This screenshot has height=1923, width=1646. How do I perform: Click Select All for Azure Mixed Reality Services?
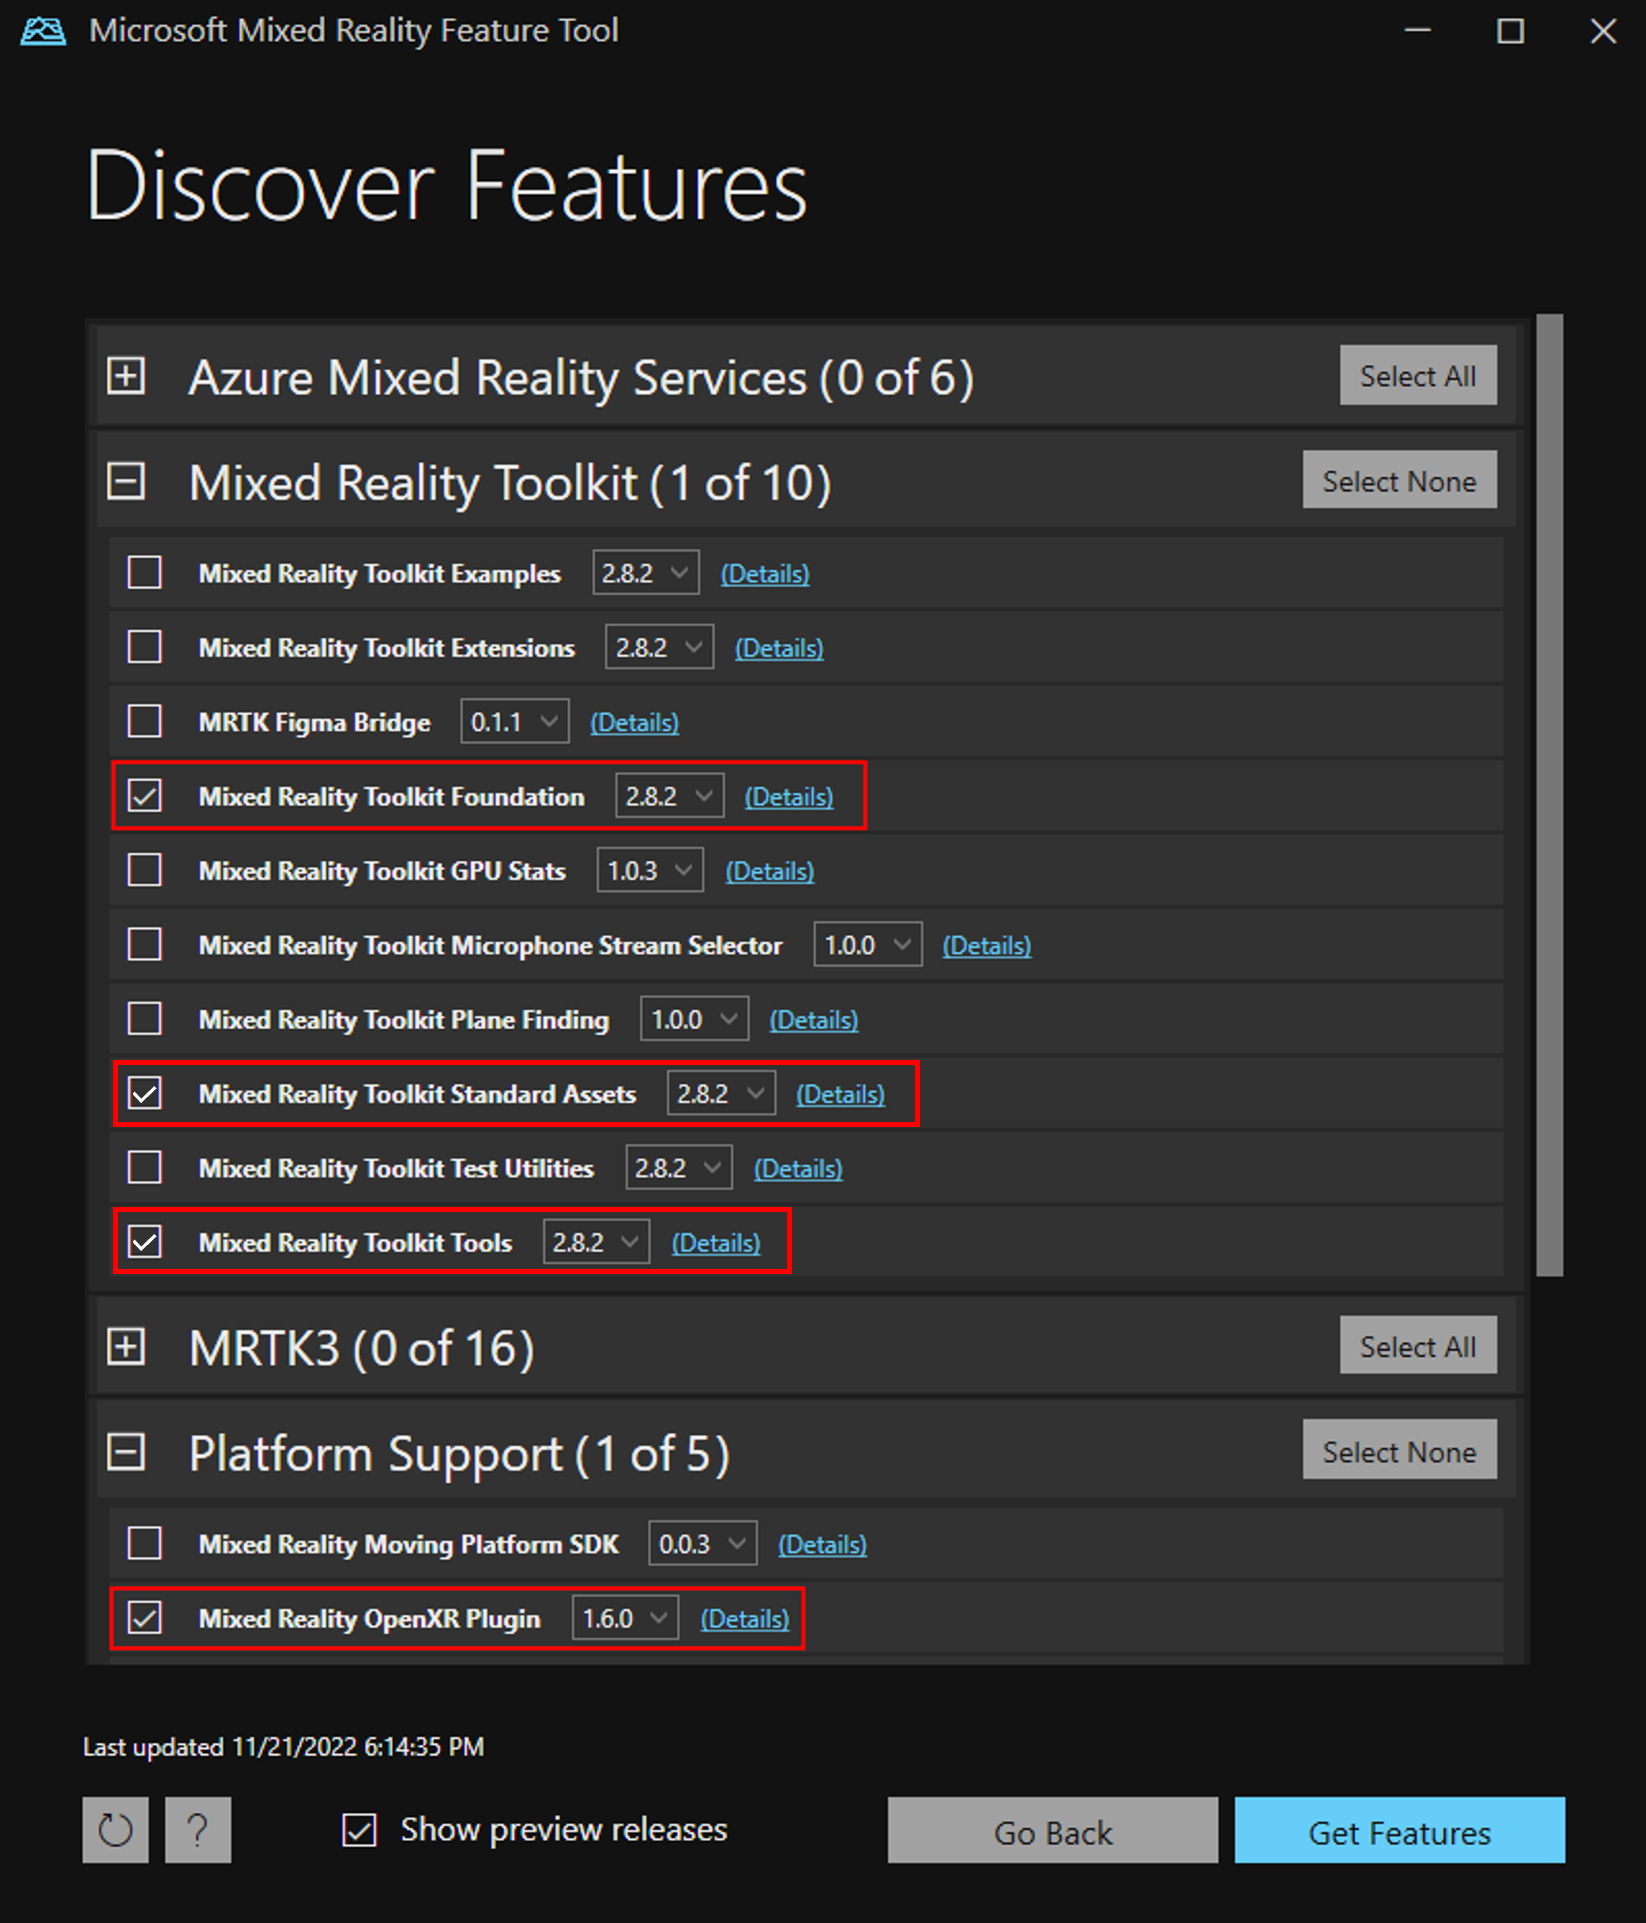1417,375
